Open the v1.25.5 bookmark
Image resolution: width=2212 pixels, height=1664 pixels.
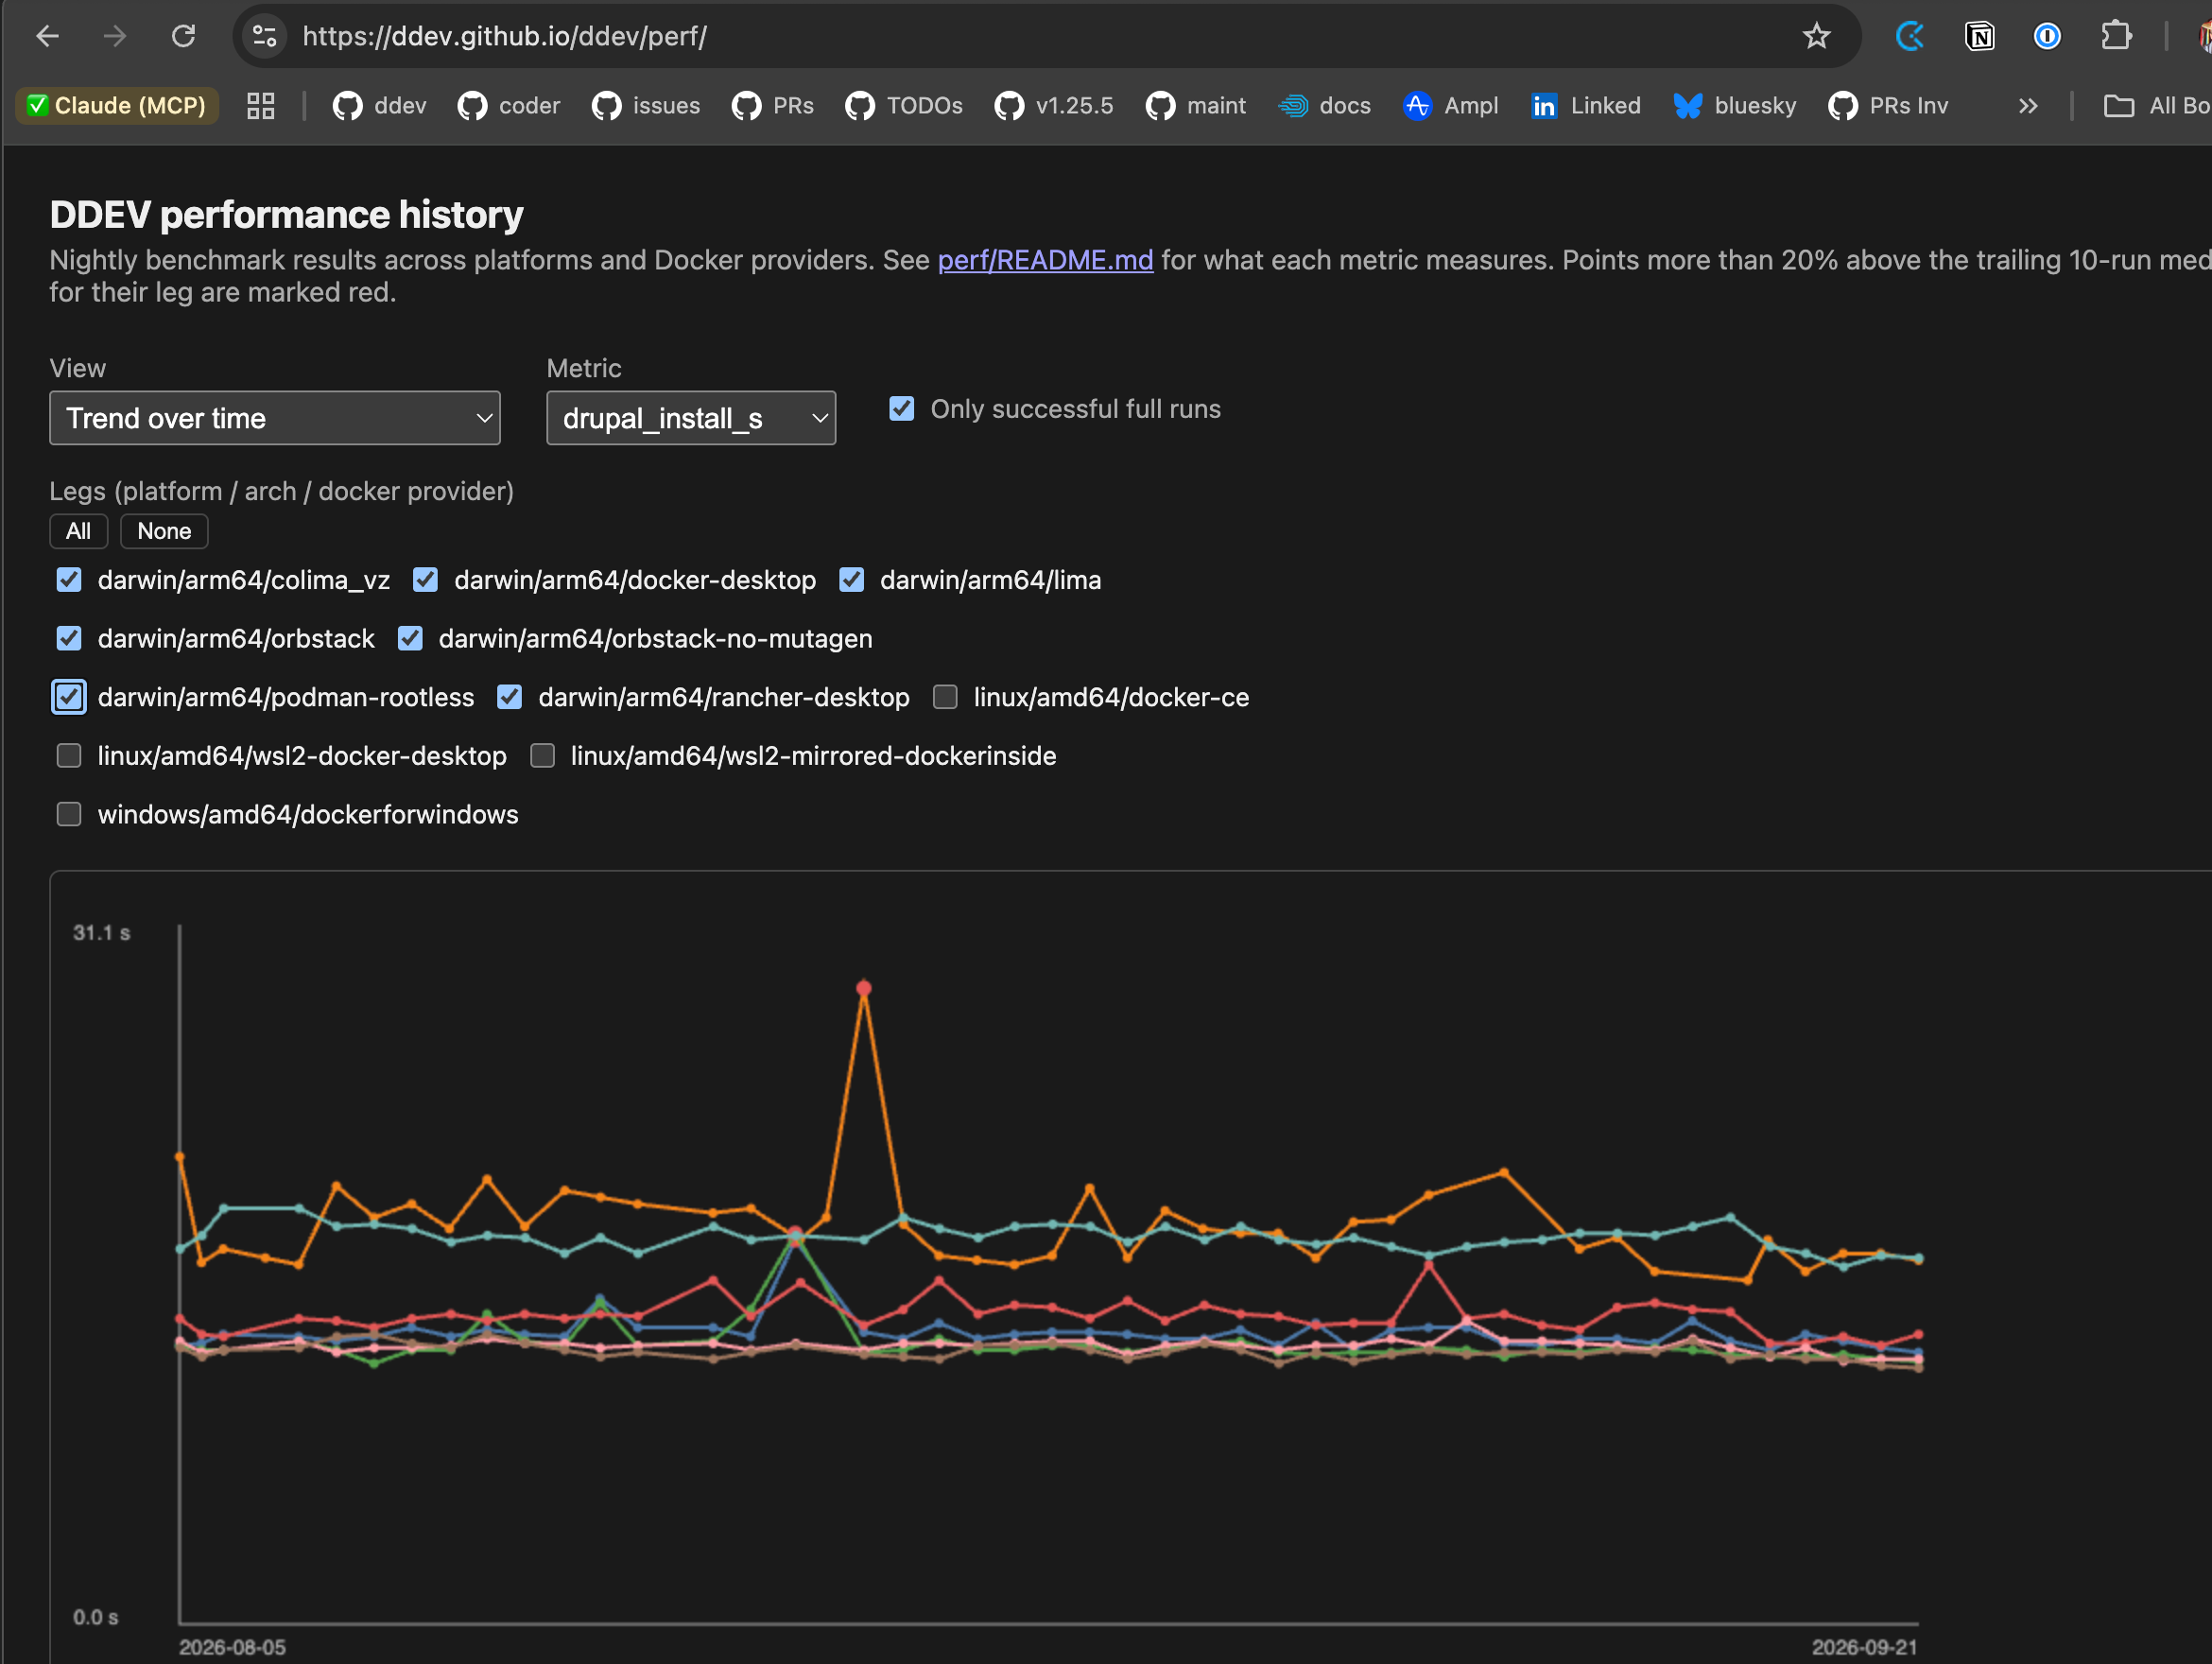pyautogui.click(x=1053, y=105)
